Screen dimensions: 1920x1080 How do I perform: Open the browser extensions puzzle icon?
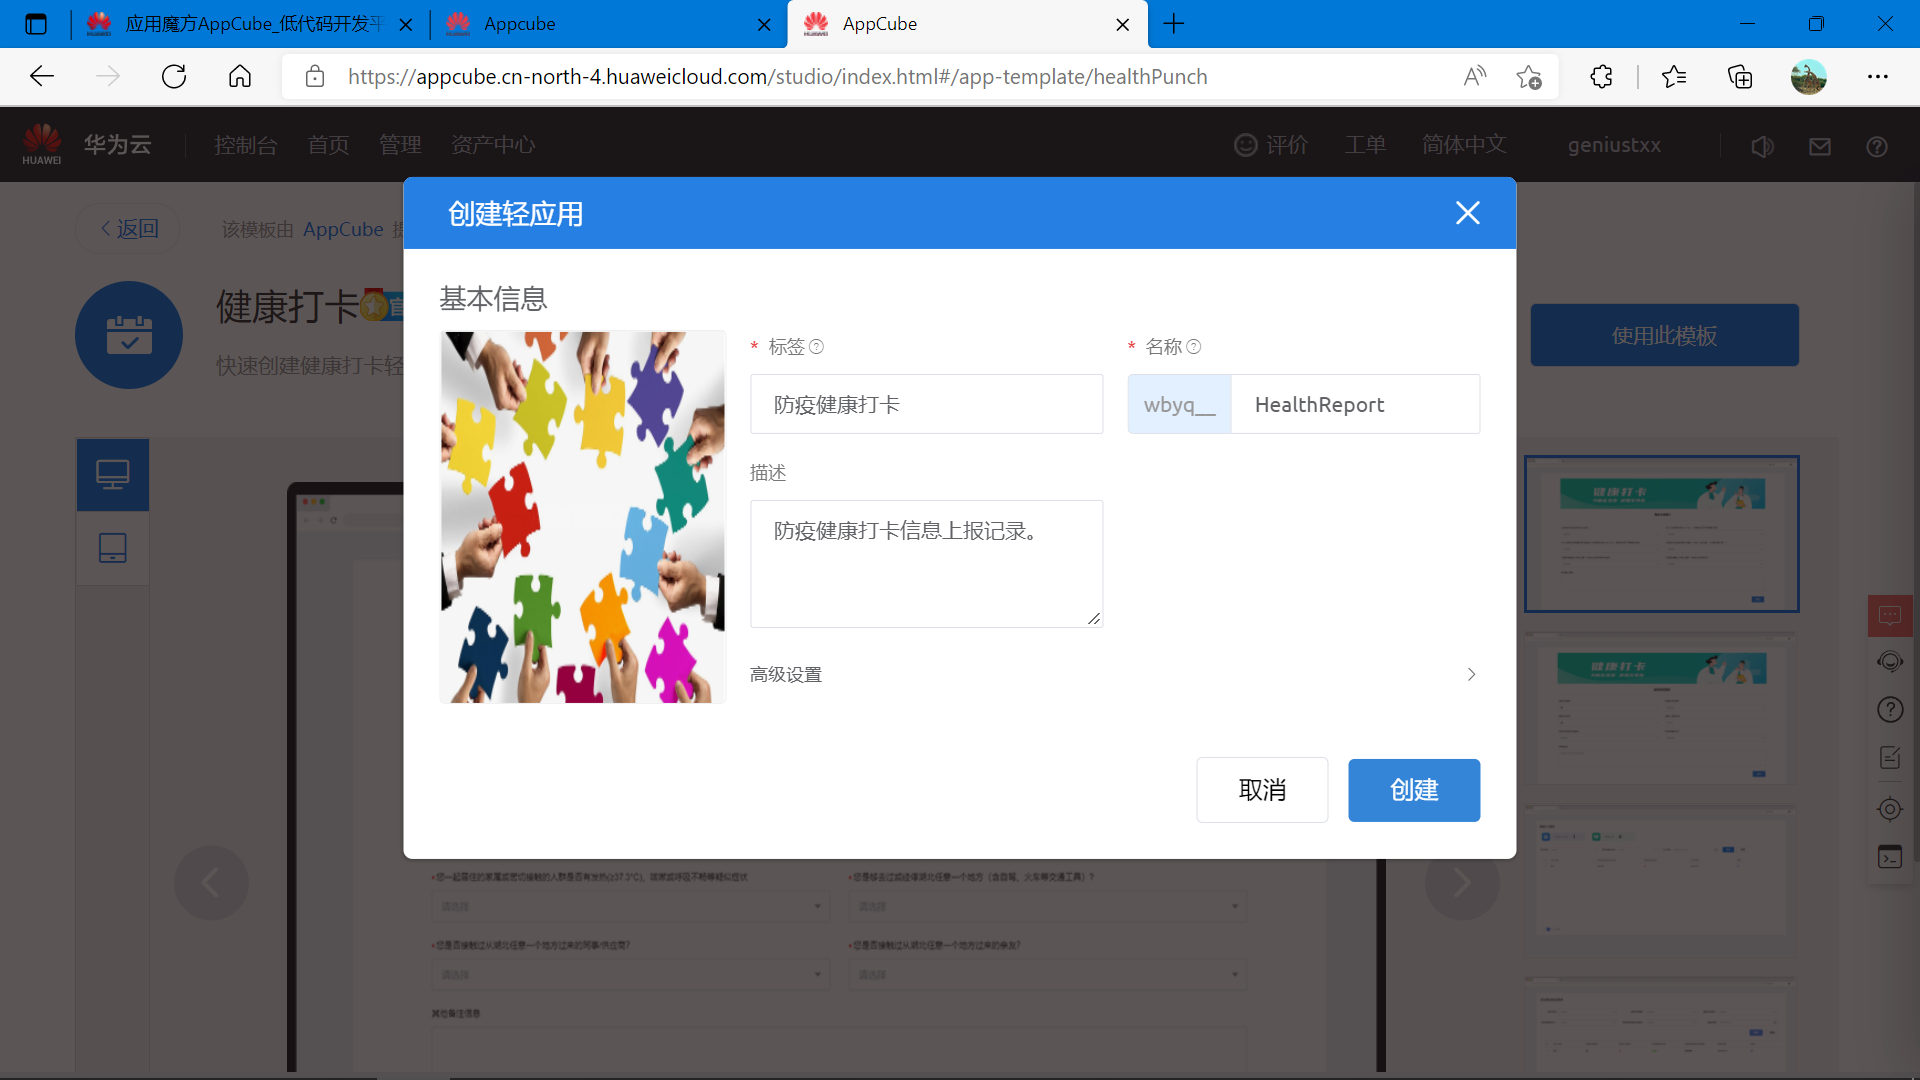pos(1601,77)
